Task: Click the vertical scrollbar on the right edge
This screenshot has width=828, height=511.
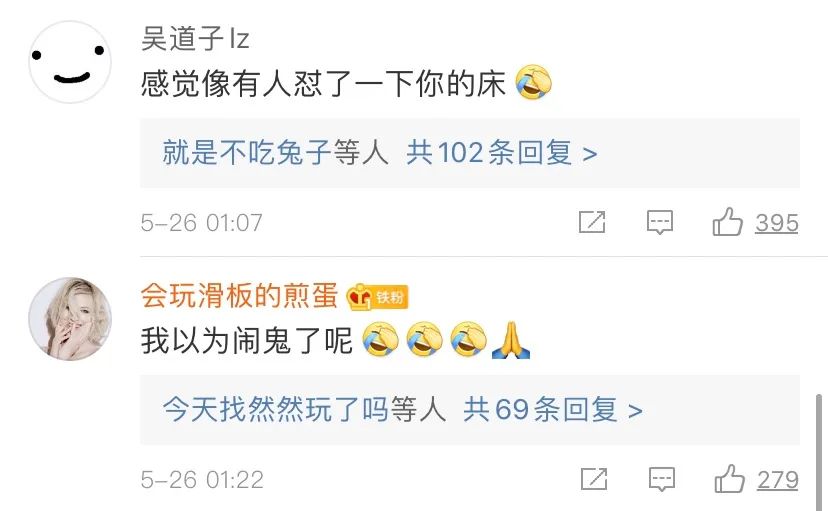Action: 819,451
